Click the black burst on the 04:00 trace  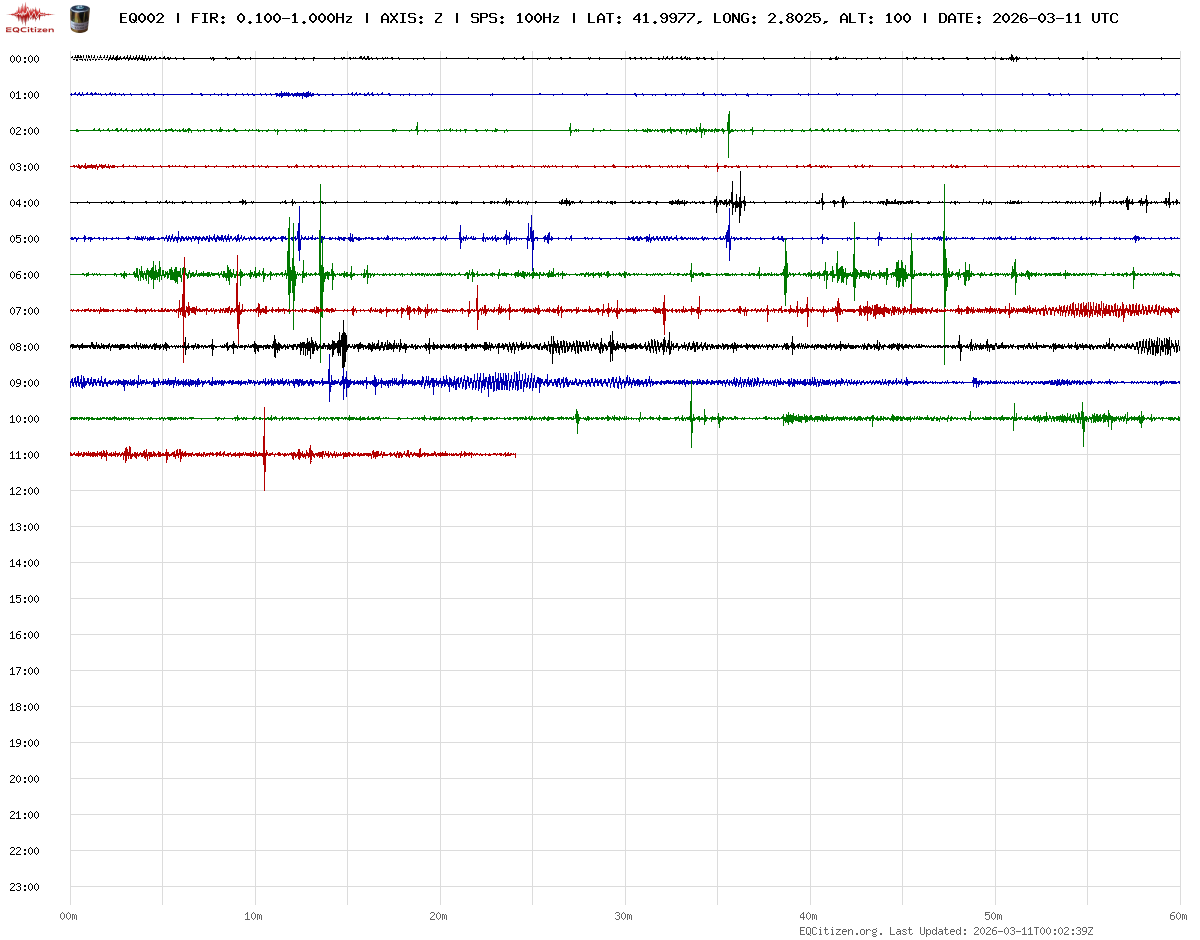coord(736,201)
